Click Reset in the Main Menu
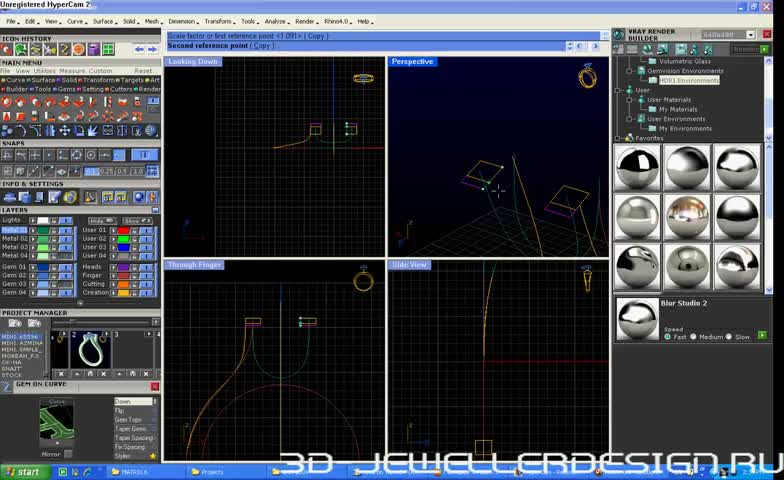 pos(143,71)
